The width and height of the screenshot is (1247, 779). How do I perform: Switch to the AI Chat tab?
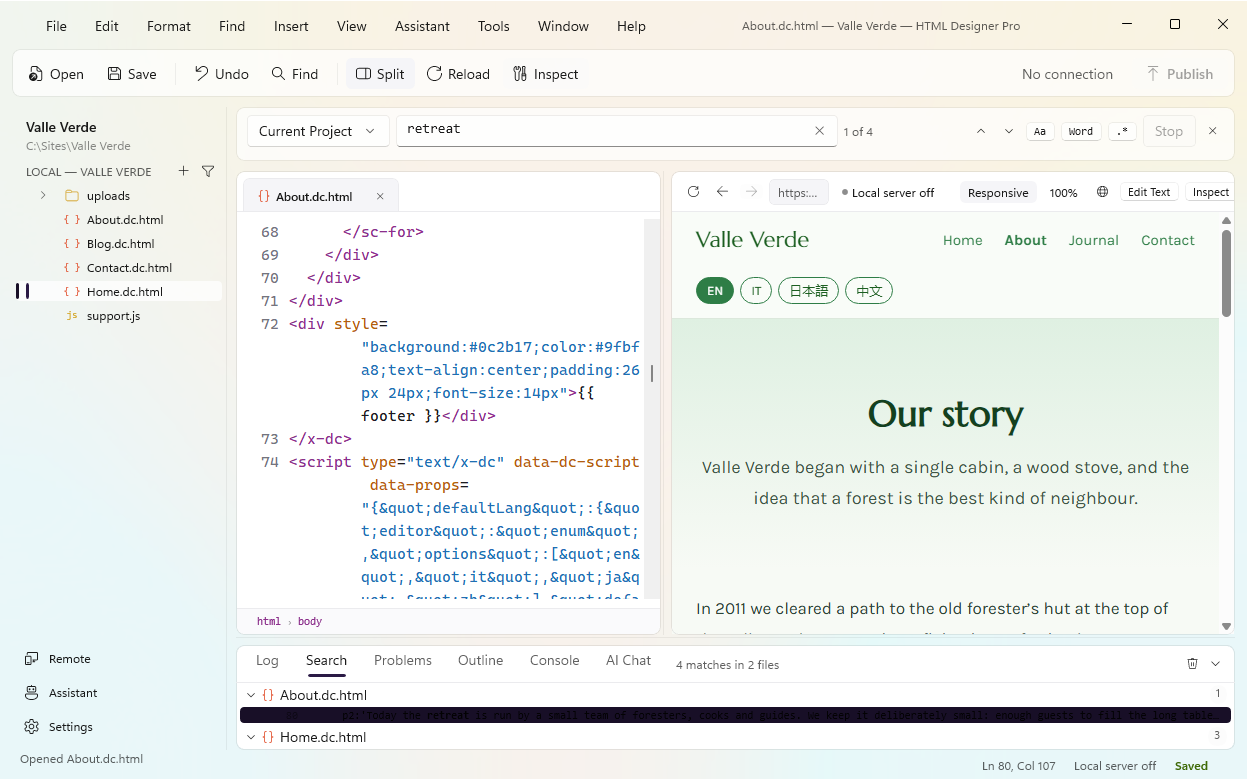point(628,660)
